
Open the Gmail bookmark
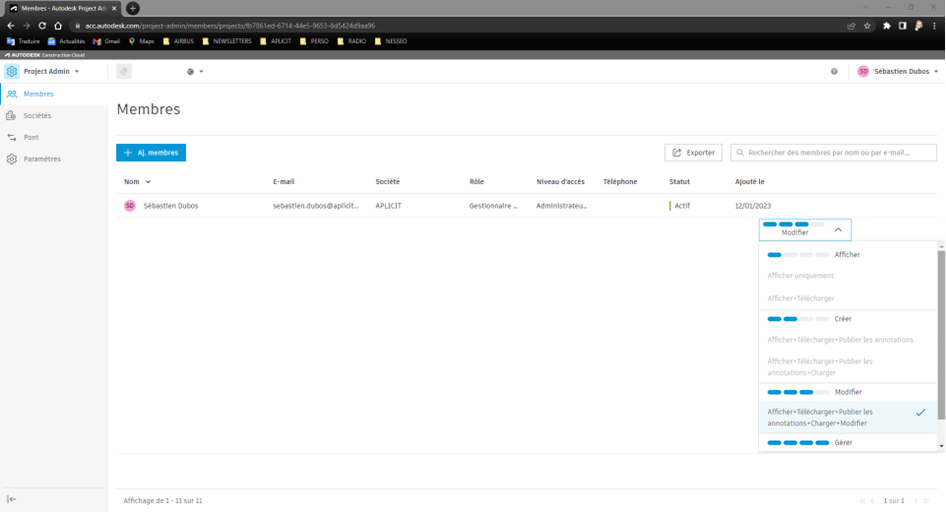tap(106, 41)
